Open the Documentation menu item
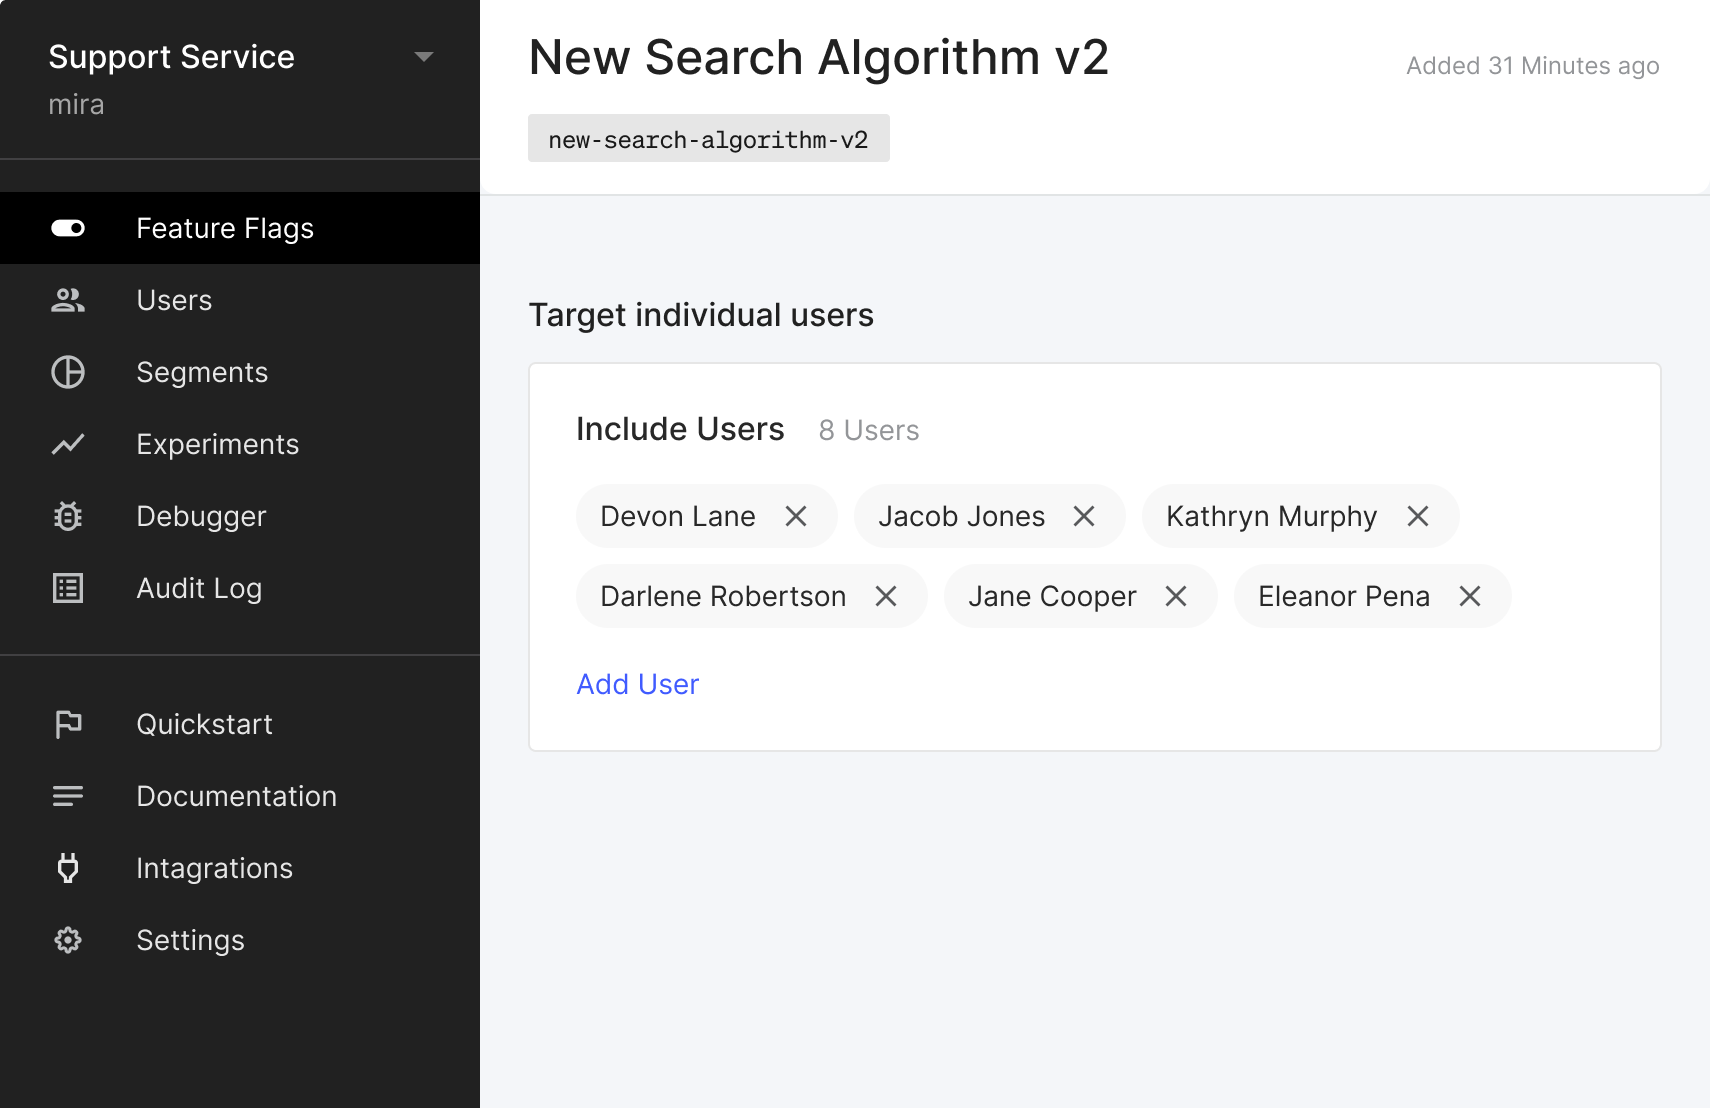Viewport: 1710px width, 1108px height. 236,796
